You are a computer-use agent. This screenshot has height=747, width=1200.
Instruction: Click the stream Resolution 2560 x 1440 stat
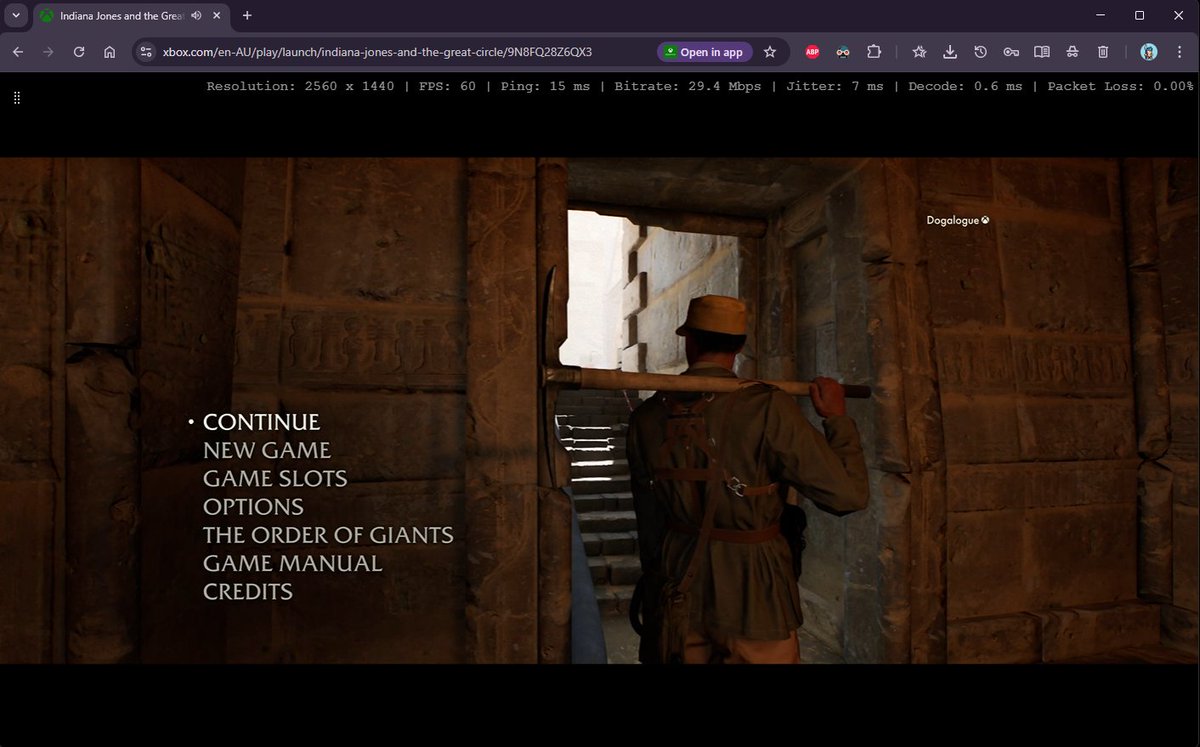pos(300,86)
